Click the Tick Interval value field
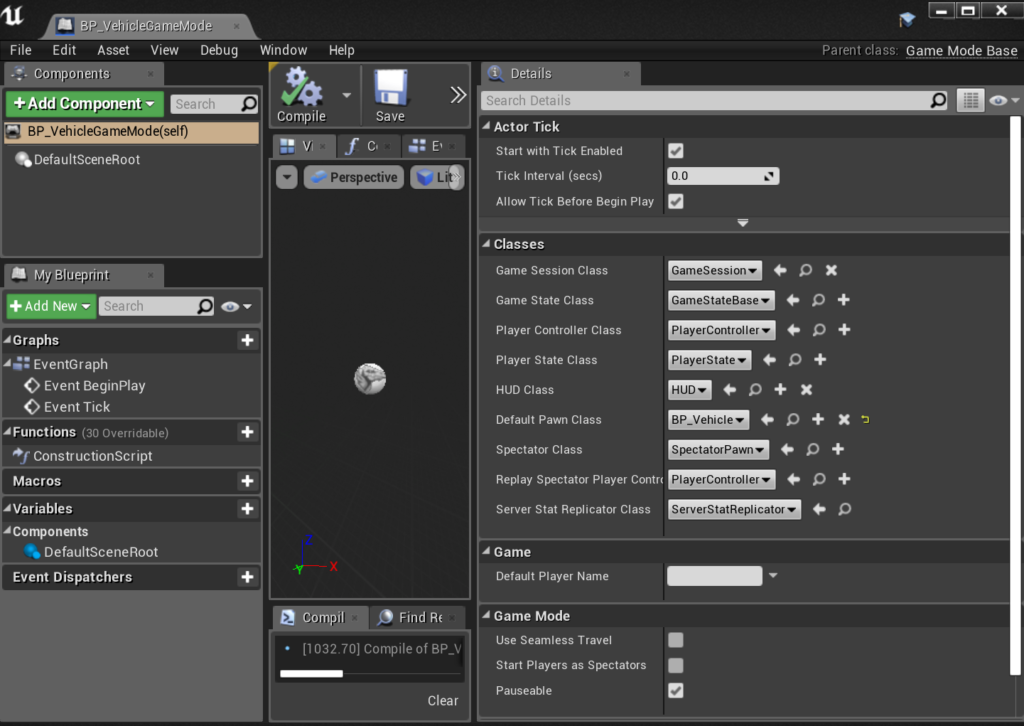1024x726 pixels. tap(717, 176)
